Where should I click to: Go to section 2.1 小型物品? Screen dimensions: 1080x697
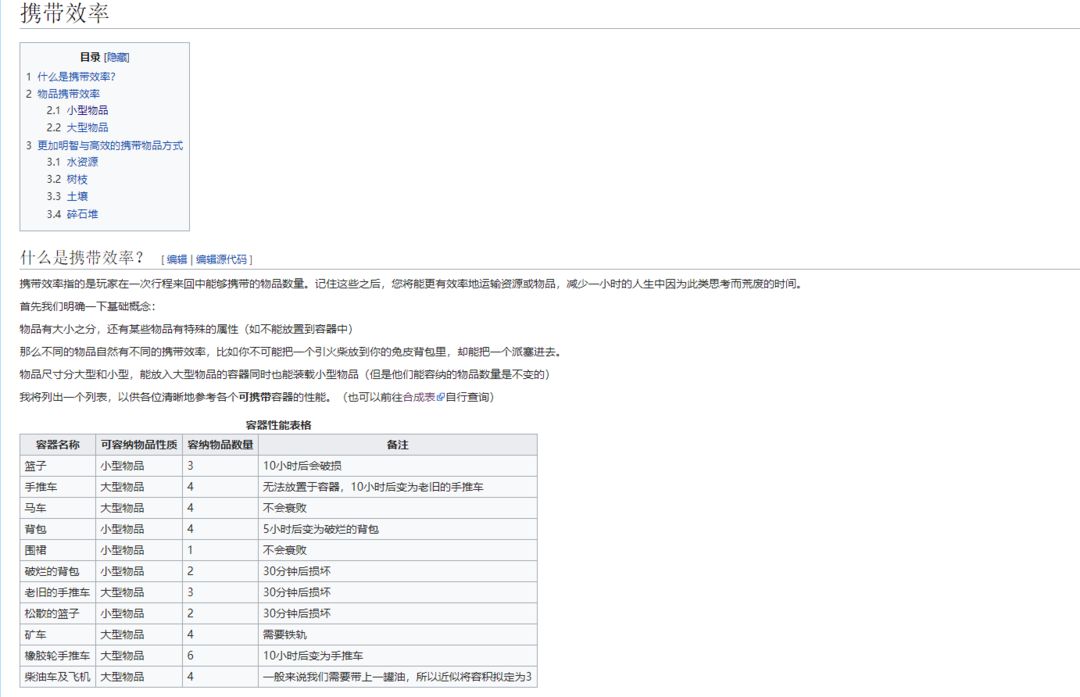tap(87, 110)
